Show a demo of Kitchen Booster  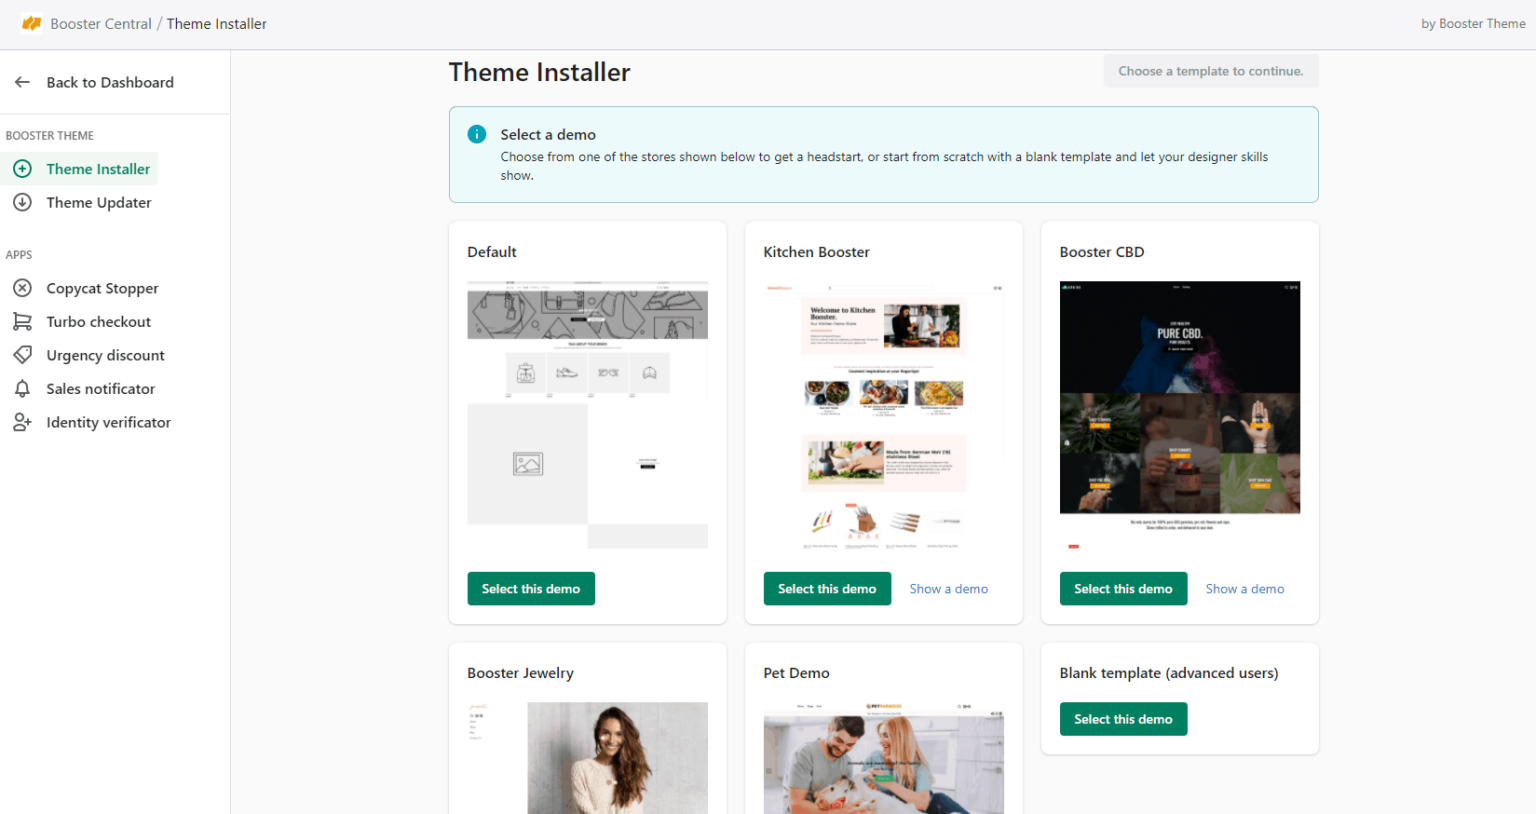point(948,589)
